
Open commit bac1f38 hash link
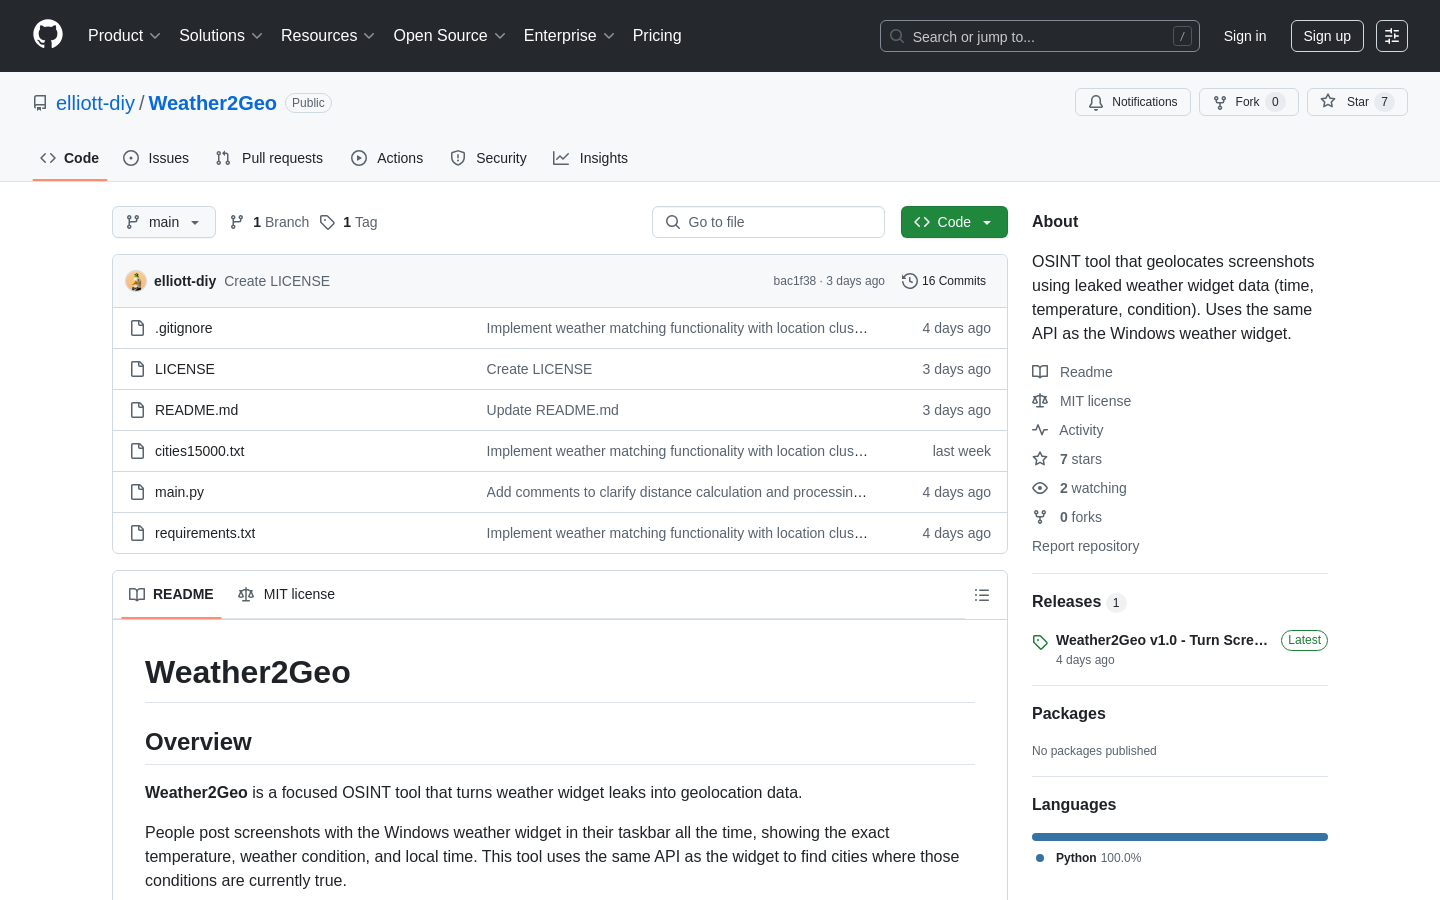(795, 281)
